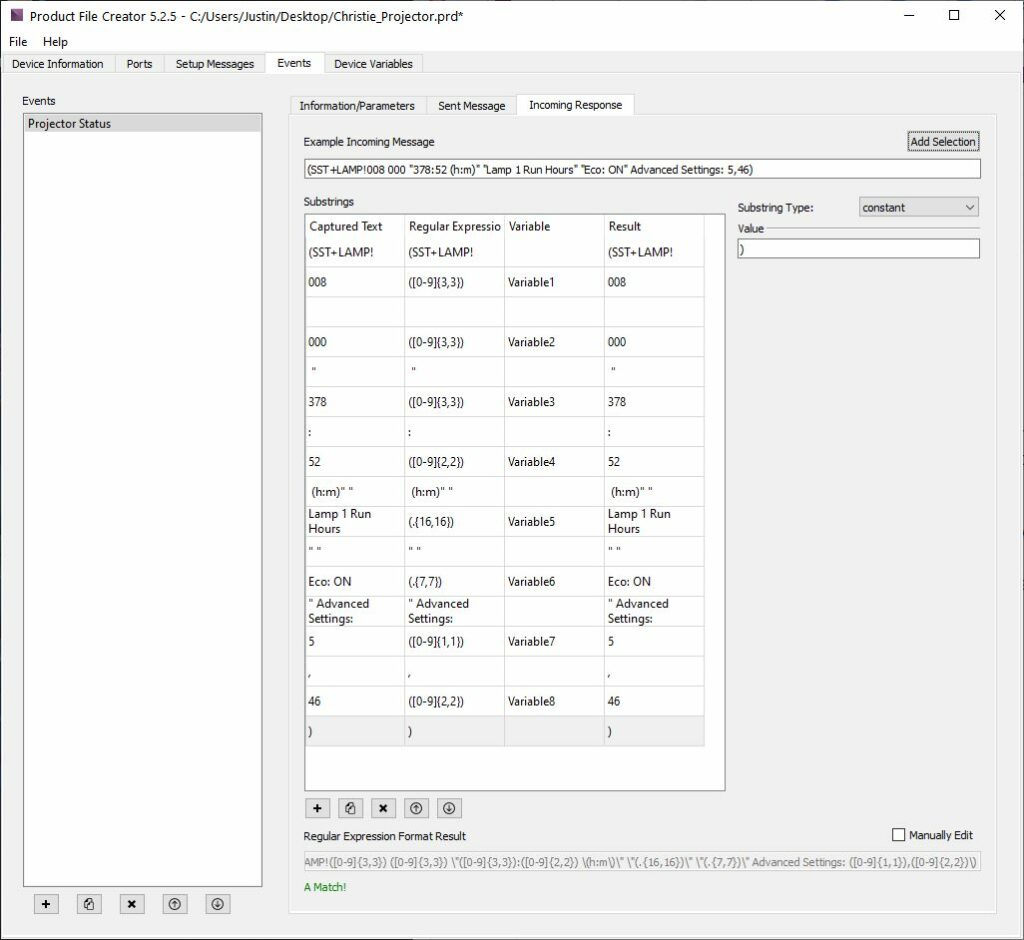This screenshot has height=940, width=1024.
Task: Click the substring Value input field
Action: tap(858, 249)
